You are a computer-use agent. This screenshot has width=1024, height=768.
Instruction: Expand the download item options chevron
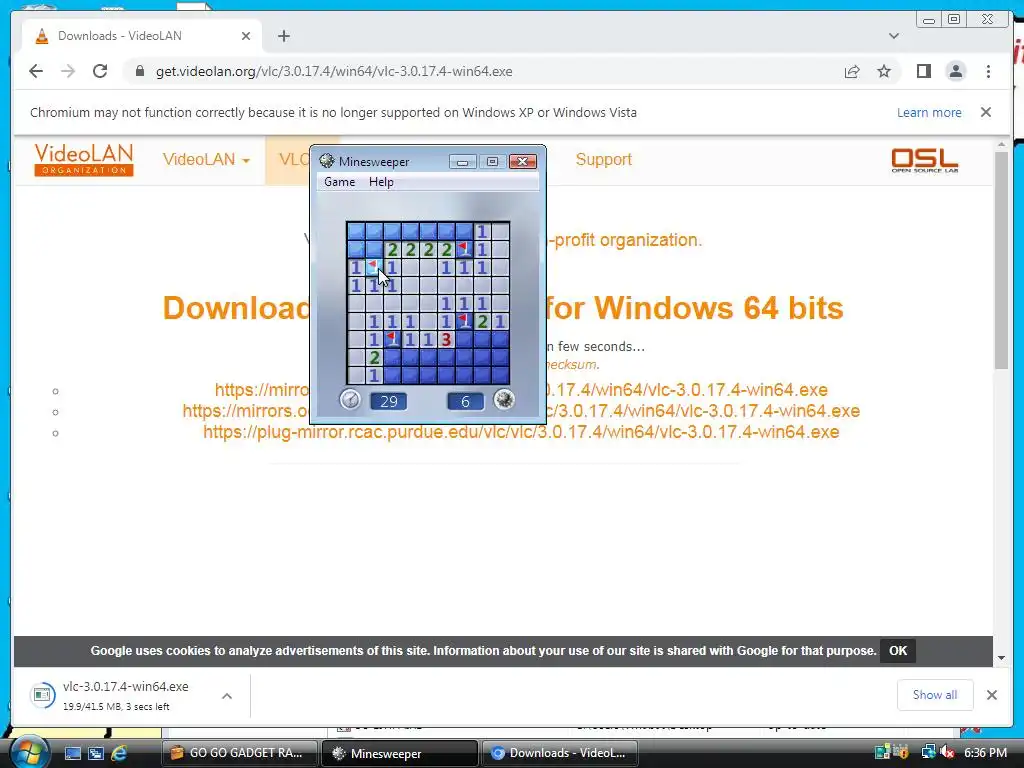tap(227, 696)
